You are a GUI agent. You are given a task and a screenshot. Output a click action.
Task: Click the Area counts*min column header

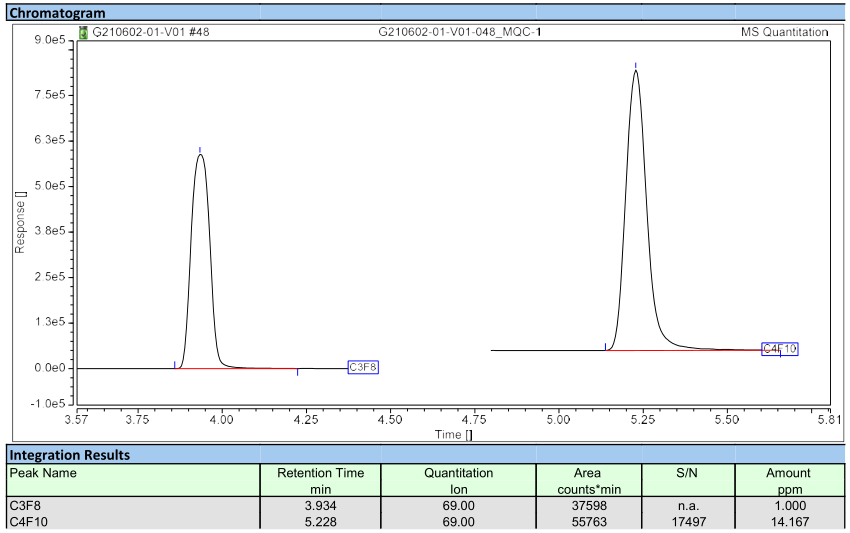[589, 480]
